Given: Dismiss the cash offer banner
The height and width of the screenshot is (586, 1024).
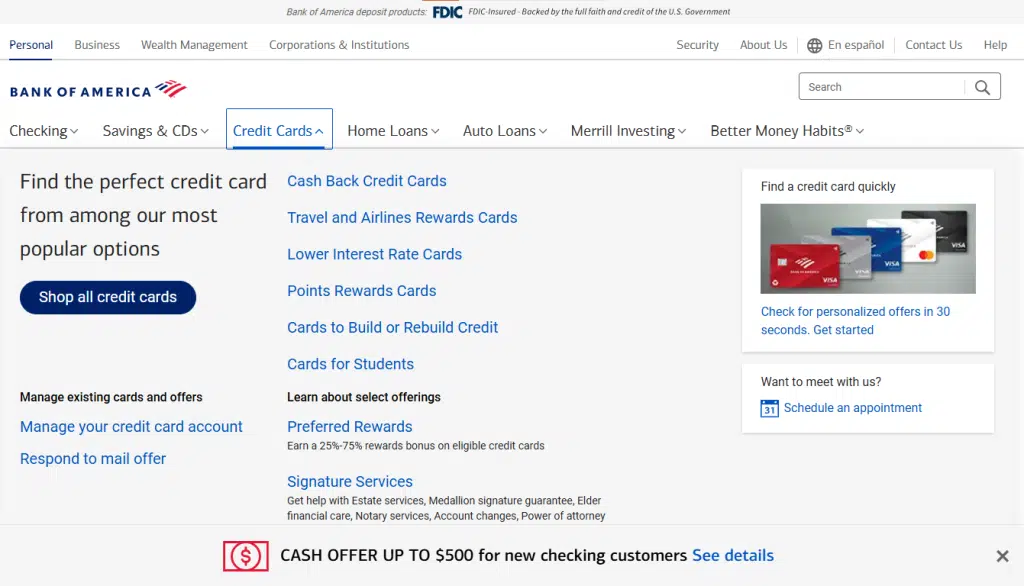Looking at the screenshot, I should 1002,556.
